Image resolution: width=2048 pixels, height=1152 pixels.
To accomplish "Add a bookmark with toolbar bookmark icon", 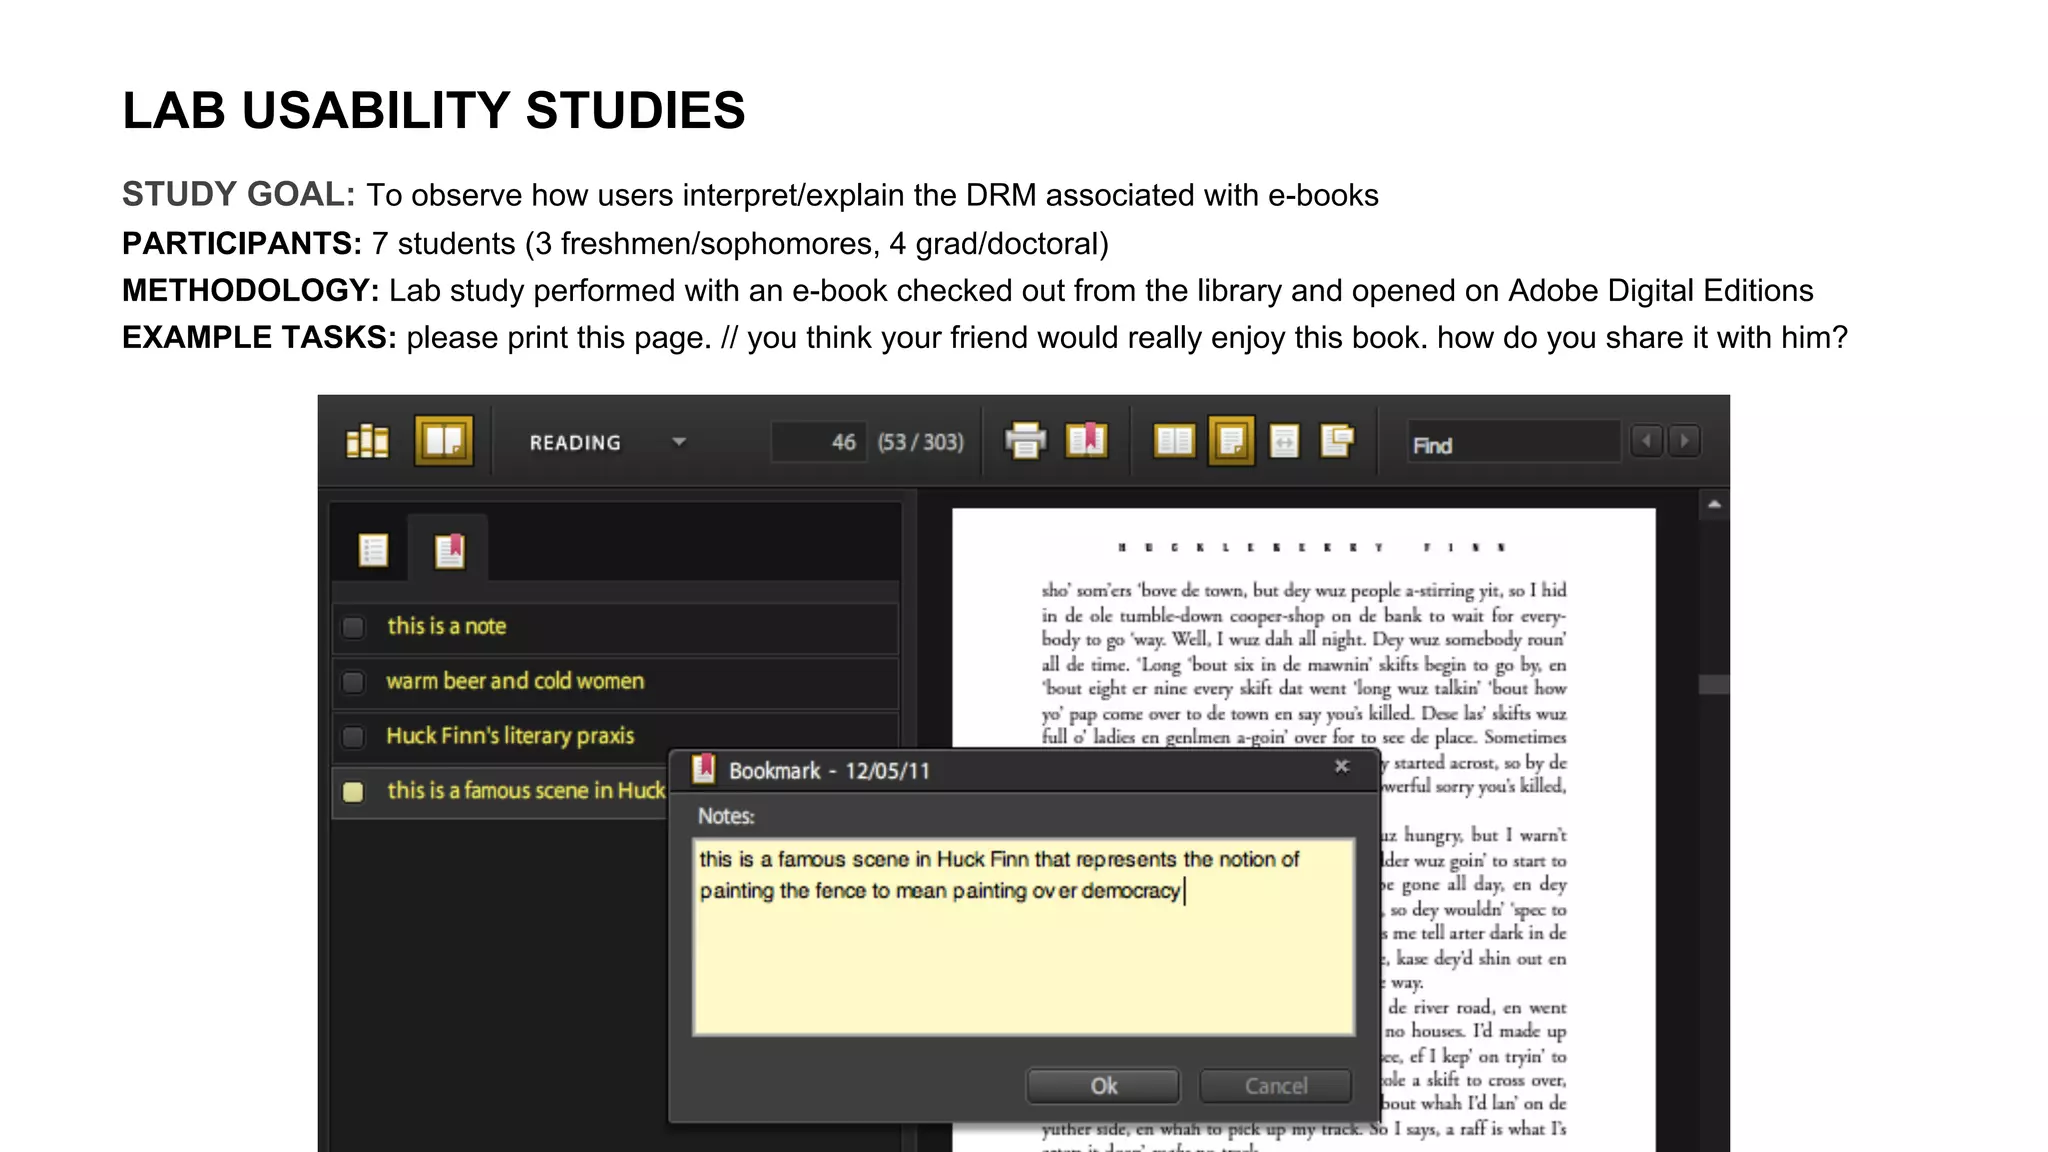I will (1087, 440).
